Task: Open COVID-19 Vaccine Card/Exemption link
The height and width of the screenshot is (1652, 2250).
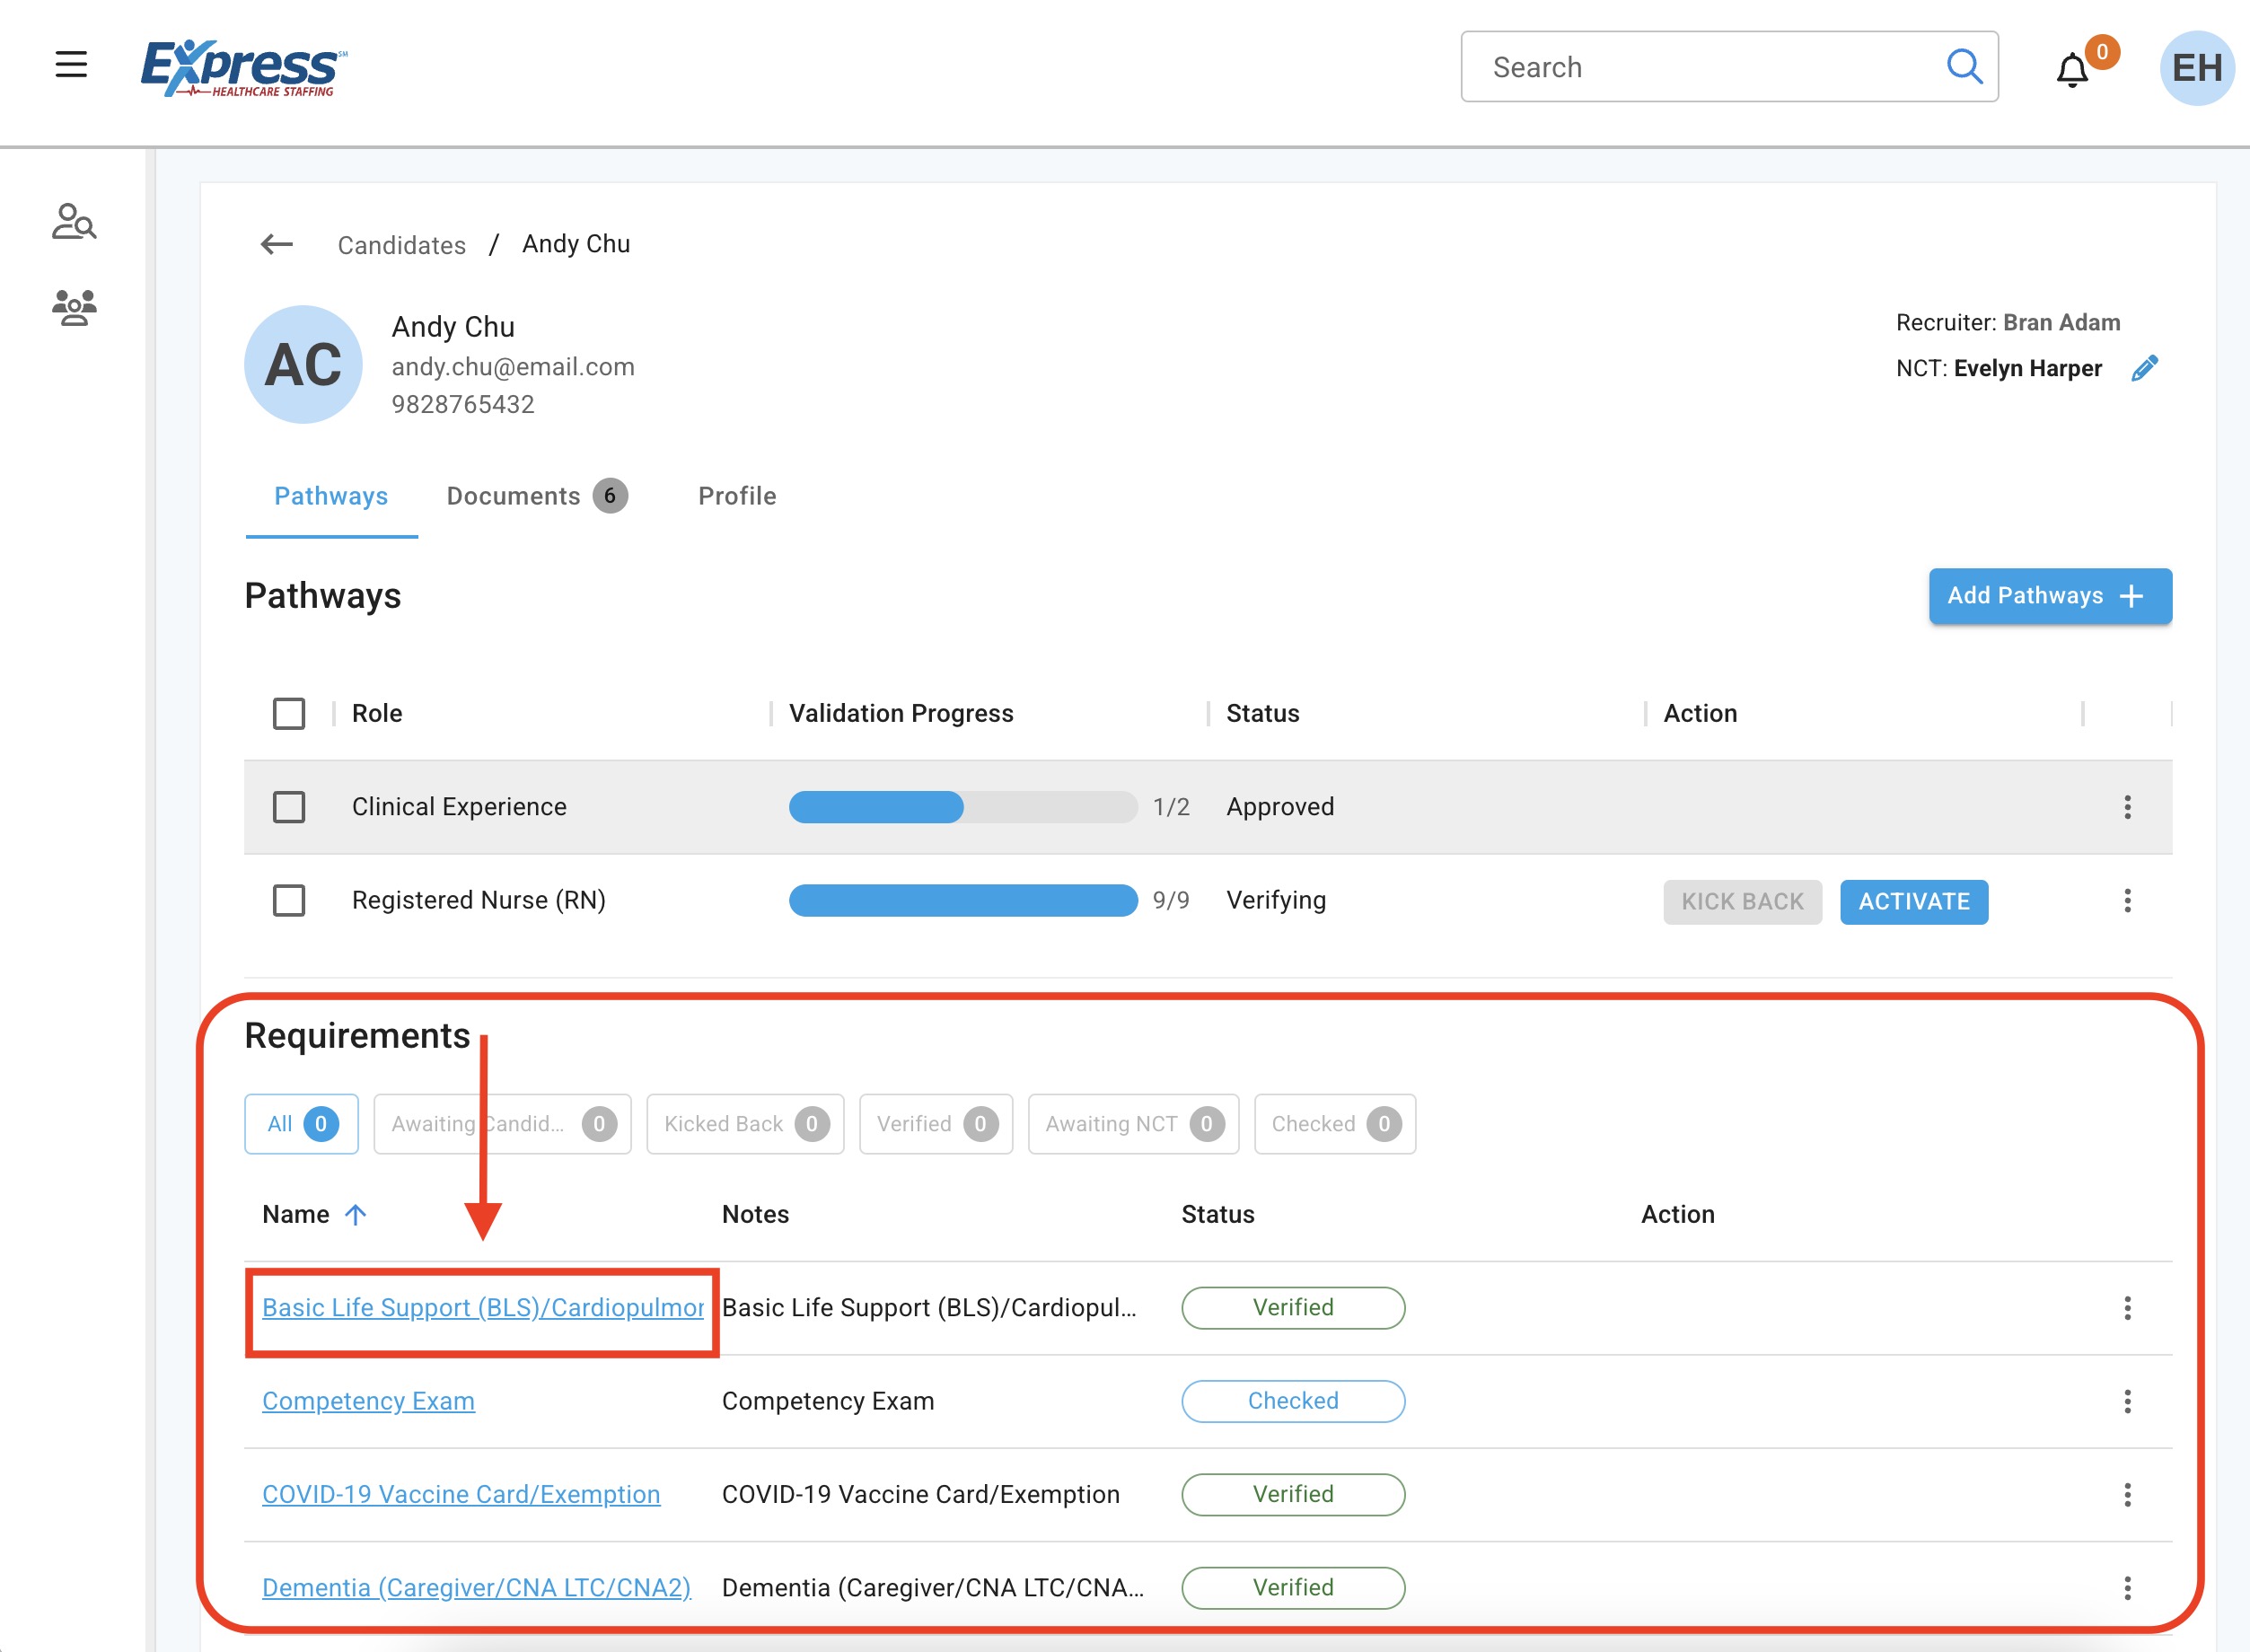Action: click(461, 1494)
